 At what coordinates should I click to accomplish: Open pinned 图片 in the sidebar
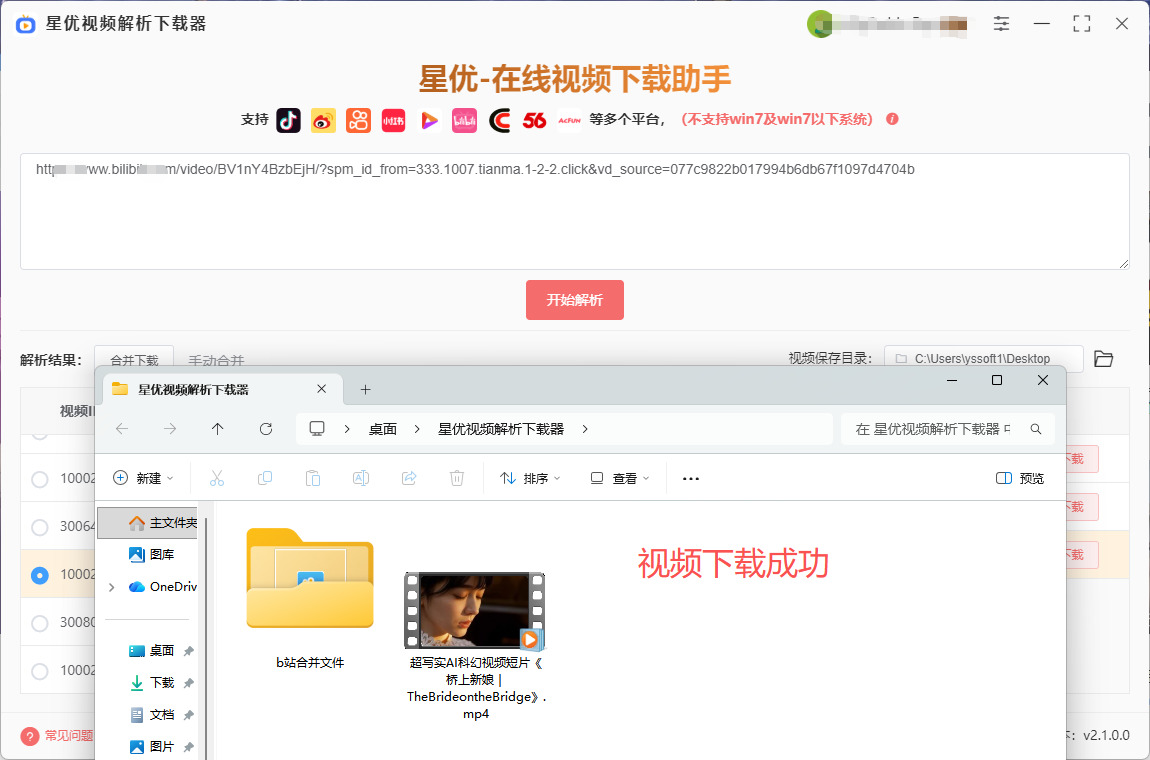[151, 747]
